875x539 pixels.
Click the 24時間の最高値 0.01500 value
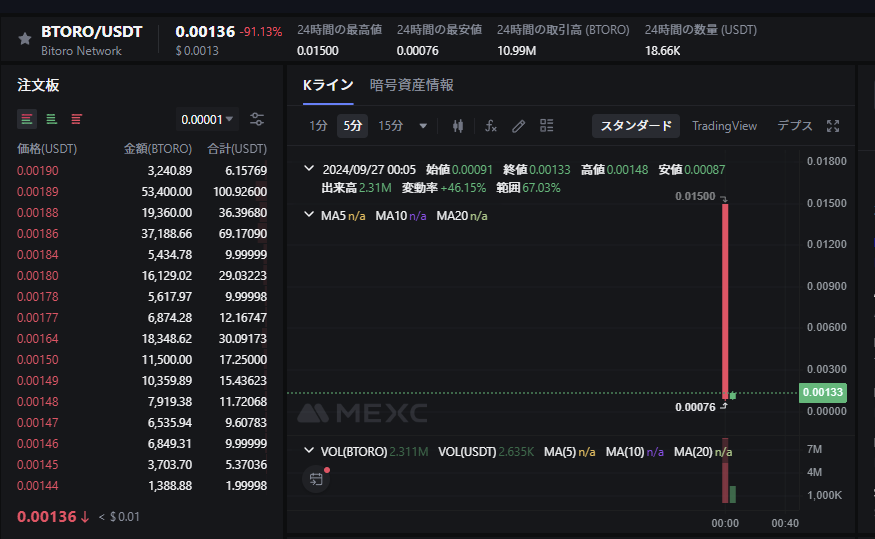click(x=318, y=51)
